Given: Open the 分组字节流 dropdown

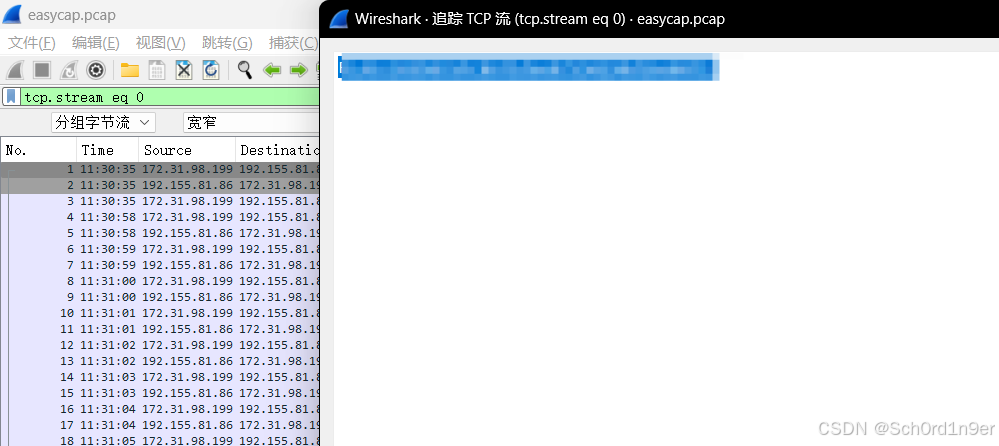Looking at the screenshot, I should (x=103, y=122).
